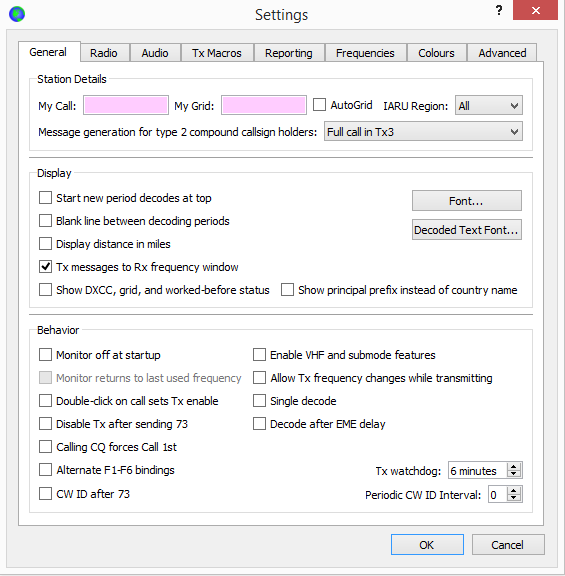This screenshot has height=576, width=565.
Task: Switch to the Radio tab
Action: (105, 53)
